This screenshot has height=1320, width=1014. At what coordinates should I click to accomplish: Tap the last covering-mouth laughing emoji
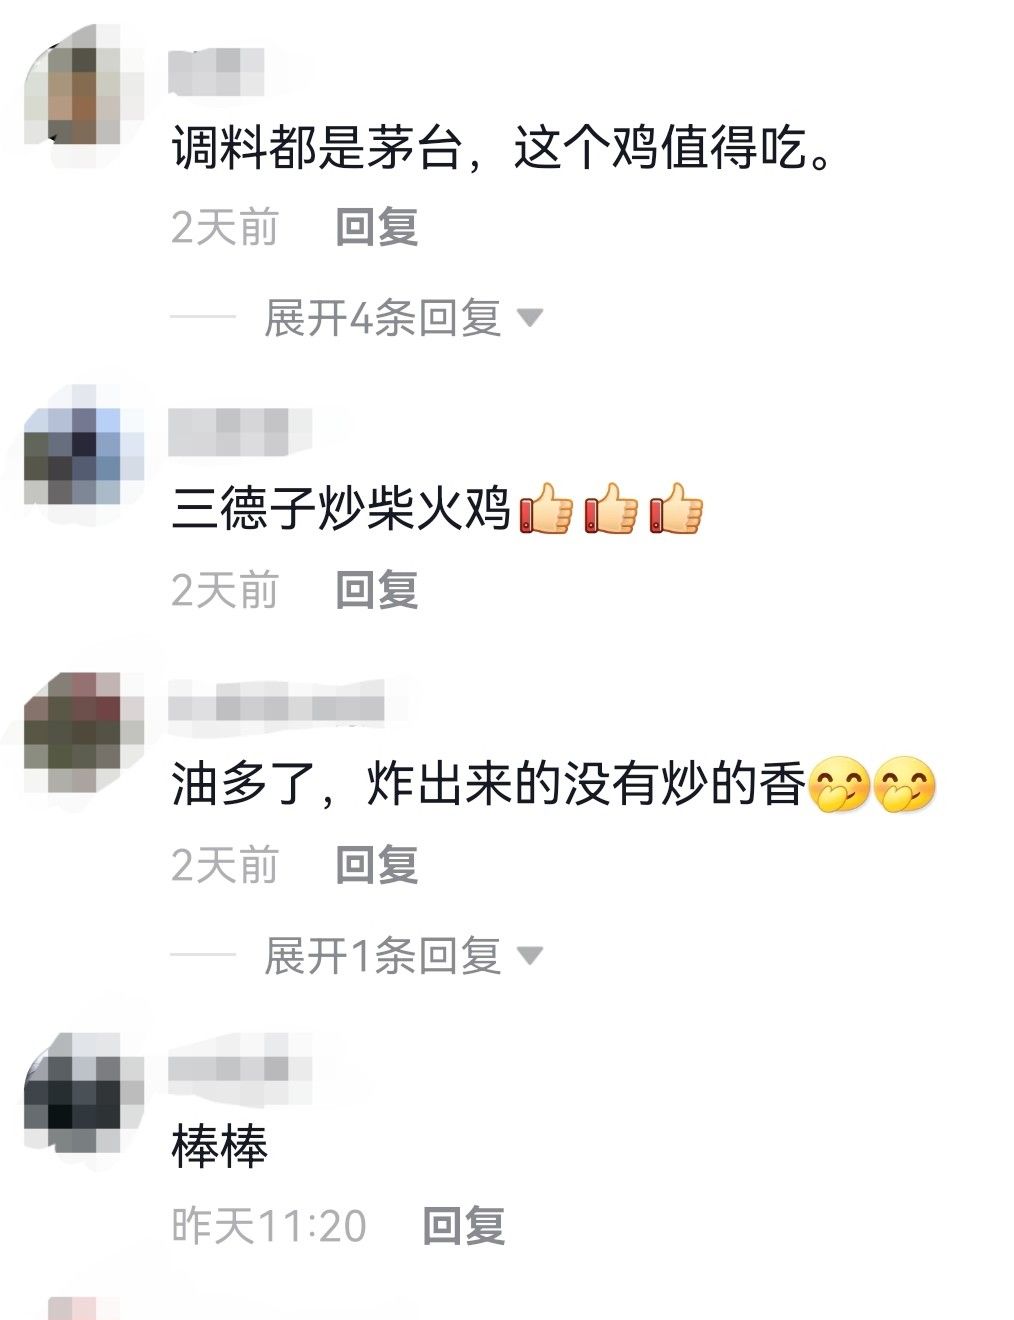pos(905,783)
